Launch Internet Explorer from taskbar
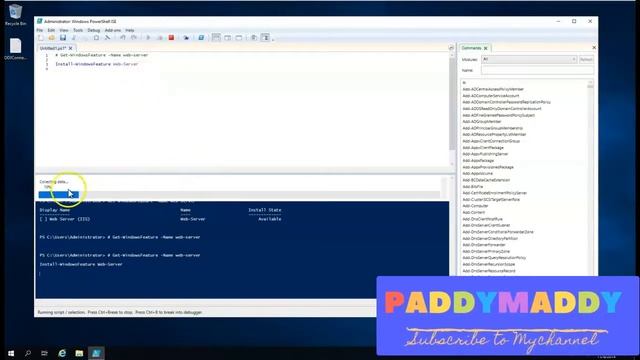This screenshot has height=360, width=640. click(x=62, y=353)
